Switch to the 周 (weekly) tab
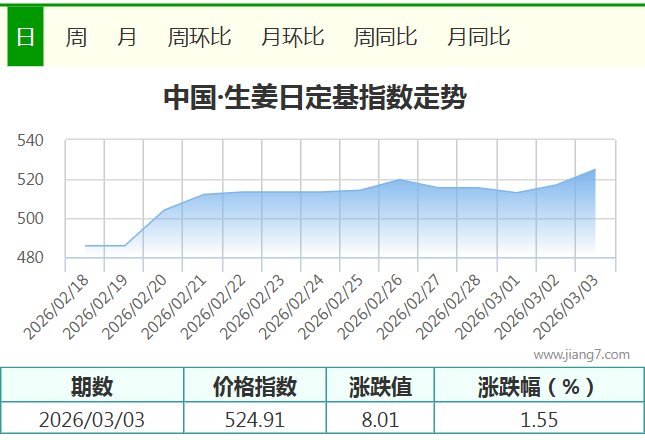Image resolution: width=645 pixels, height=440 pixels. coord(76,38)
